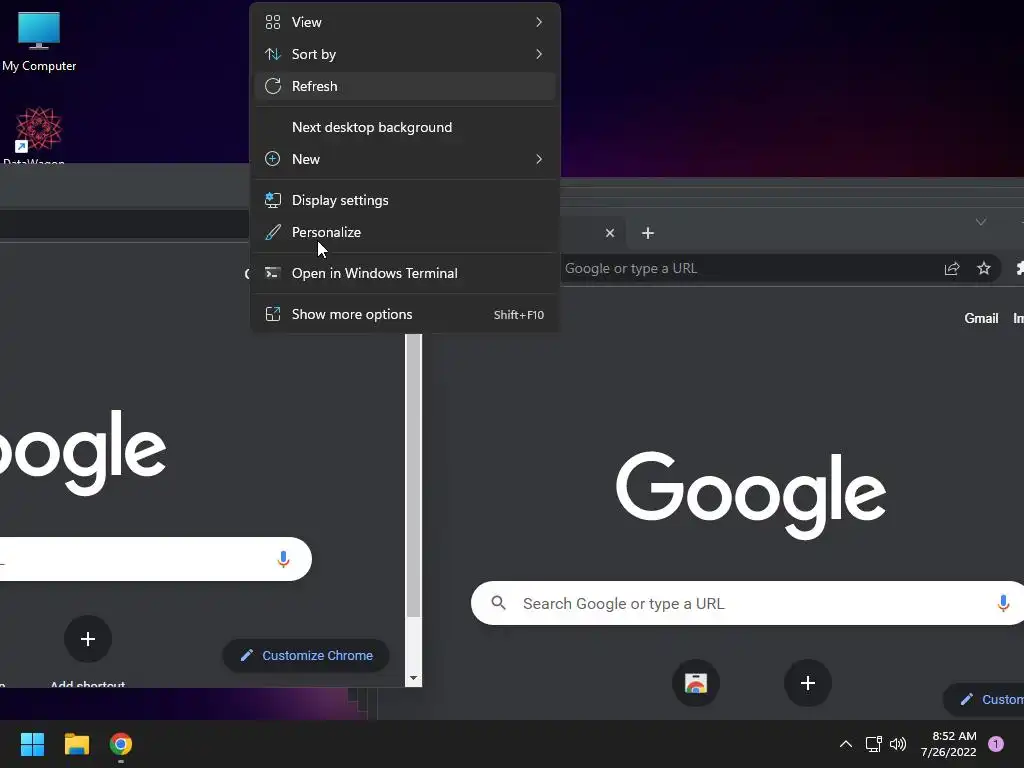Click the tab search chevron in right Chrome
Image resolution: width=1024 pixels, height=768 pixels.
pos(980,222)
